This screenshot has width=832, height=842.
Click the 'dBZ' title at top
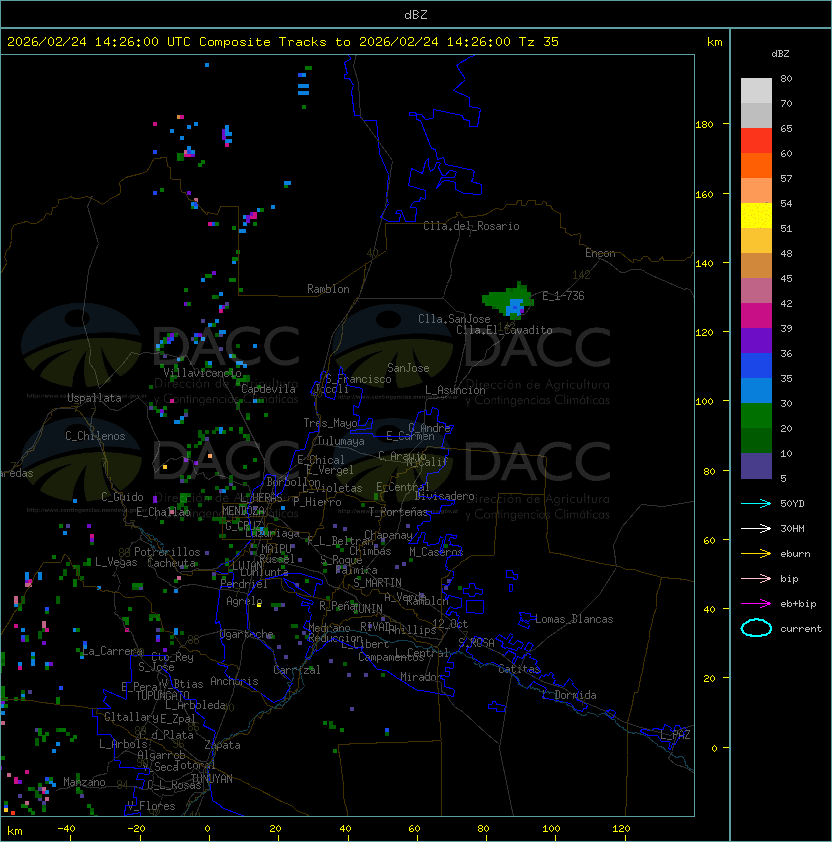pos(416,15)
